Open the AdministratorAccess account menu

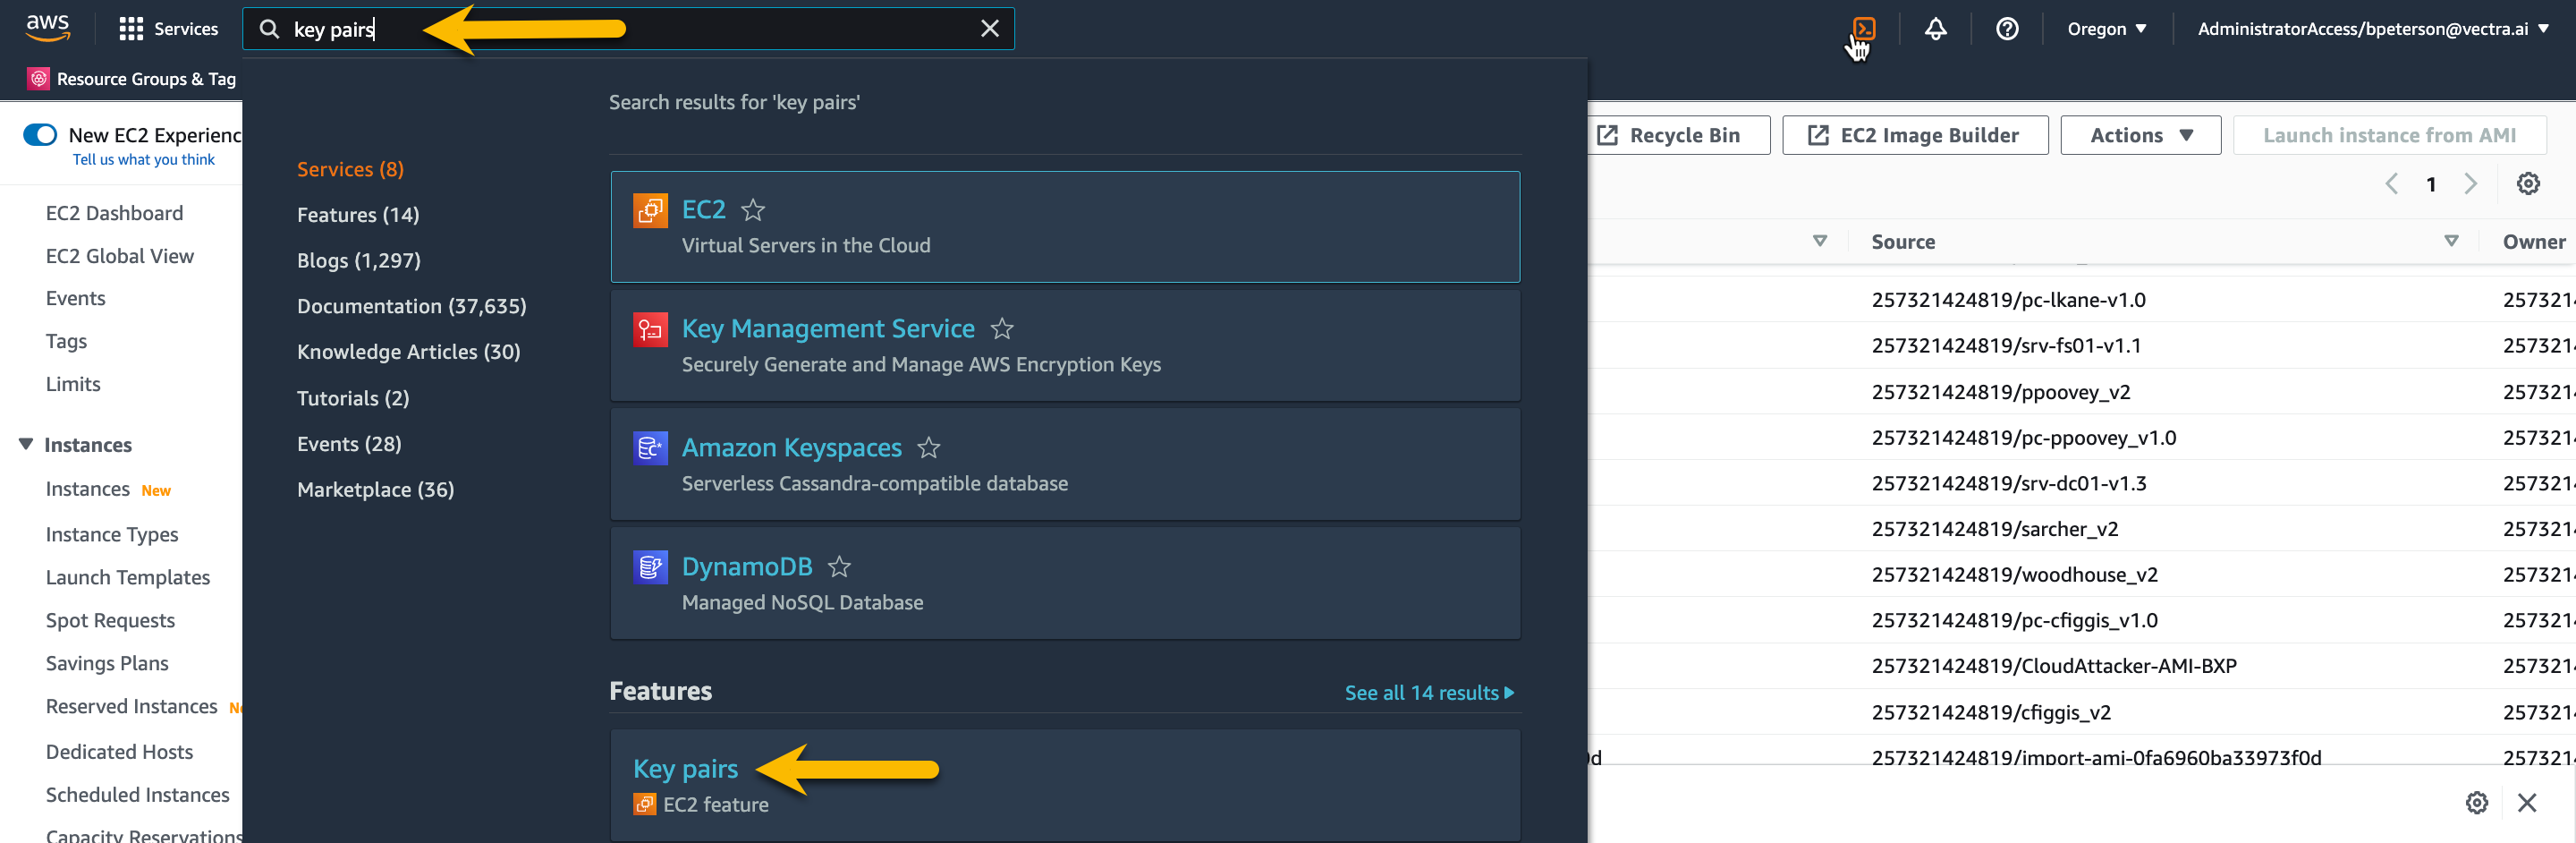point(2371,29)
